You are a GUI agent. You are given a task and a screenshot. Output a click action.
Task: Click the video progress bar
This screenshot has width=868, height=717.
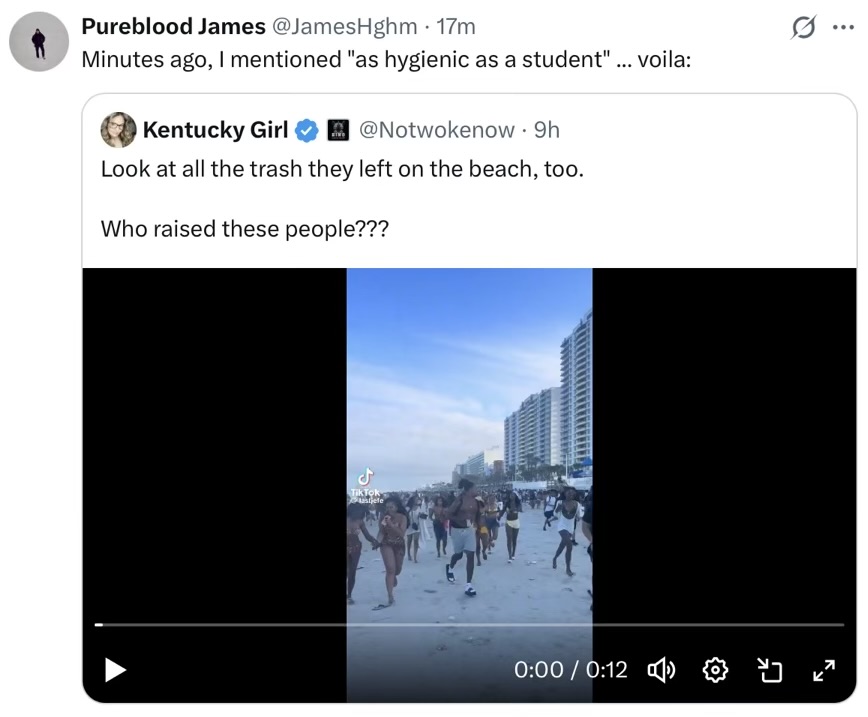[x=469, y=625]
